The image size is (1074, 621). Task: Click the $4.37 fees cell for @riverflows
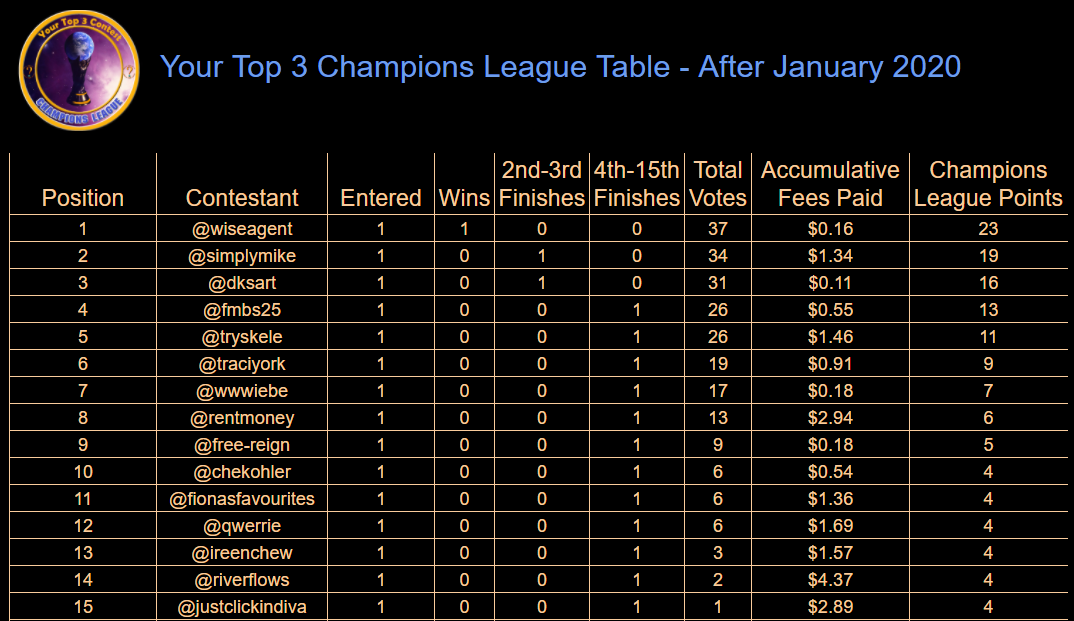tap(830, 580)
